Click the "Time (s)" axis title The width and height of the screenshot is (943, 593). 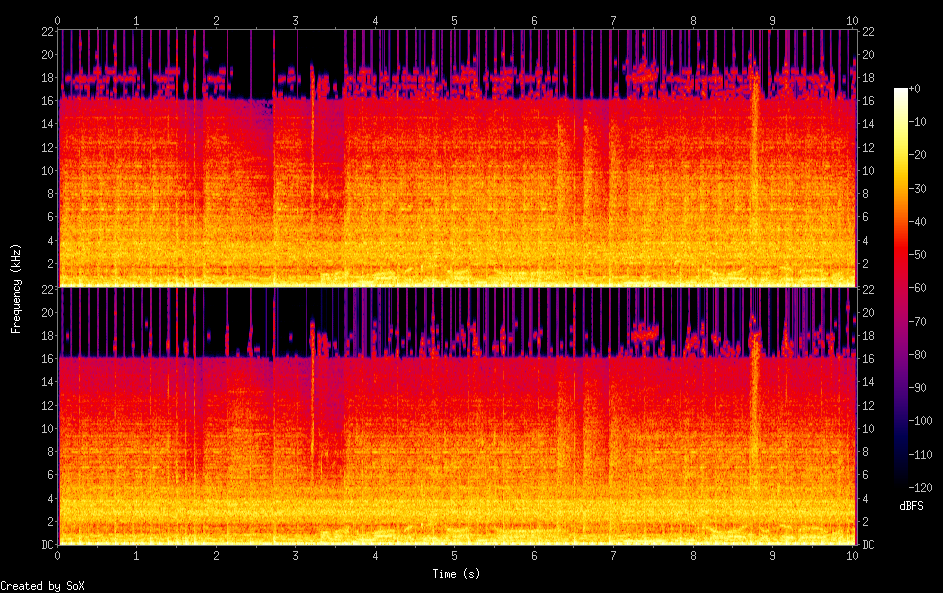(455, 574)
